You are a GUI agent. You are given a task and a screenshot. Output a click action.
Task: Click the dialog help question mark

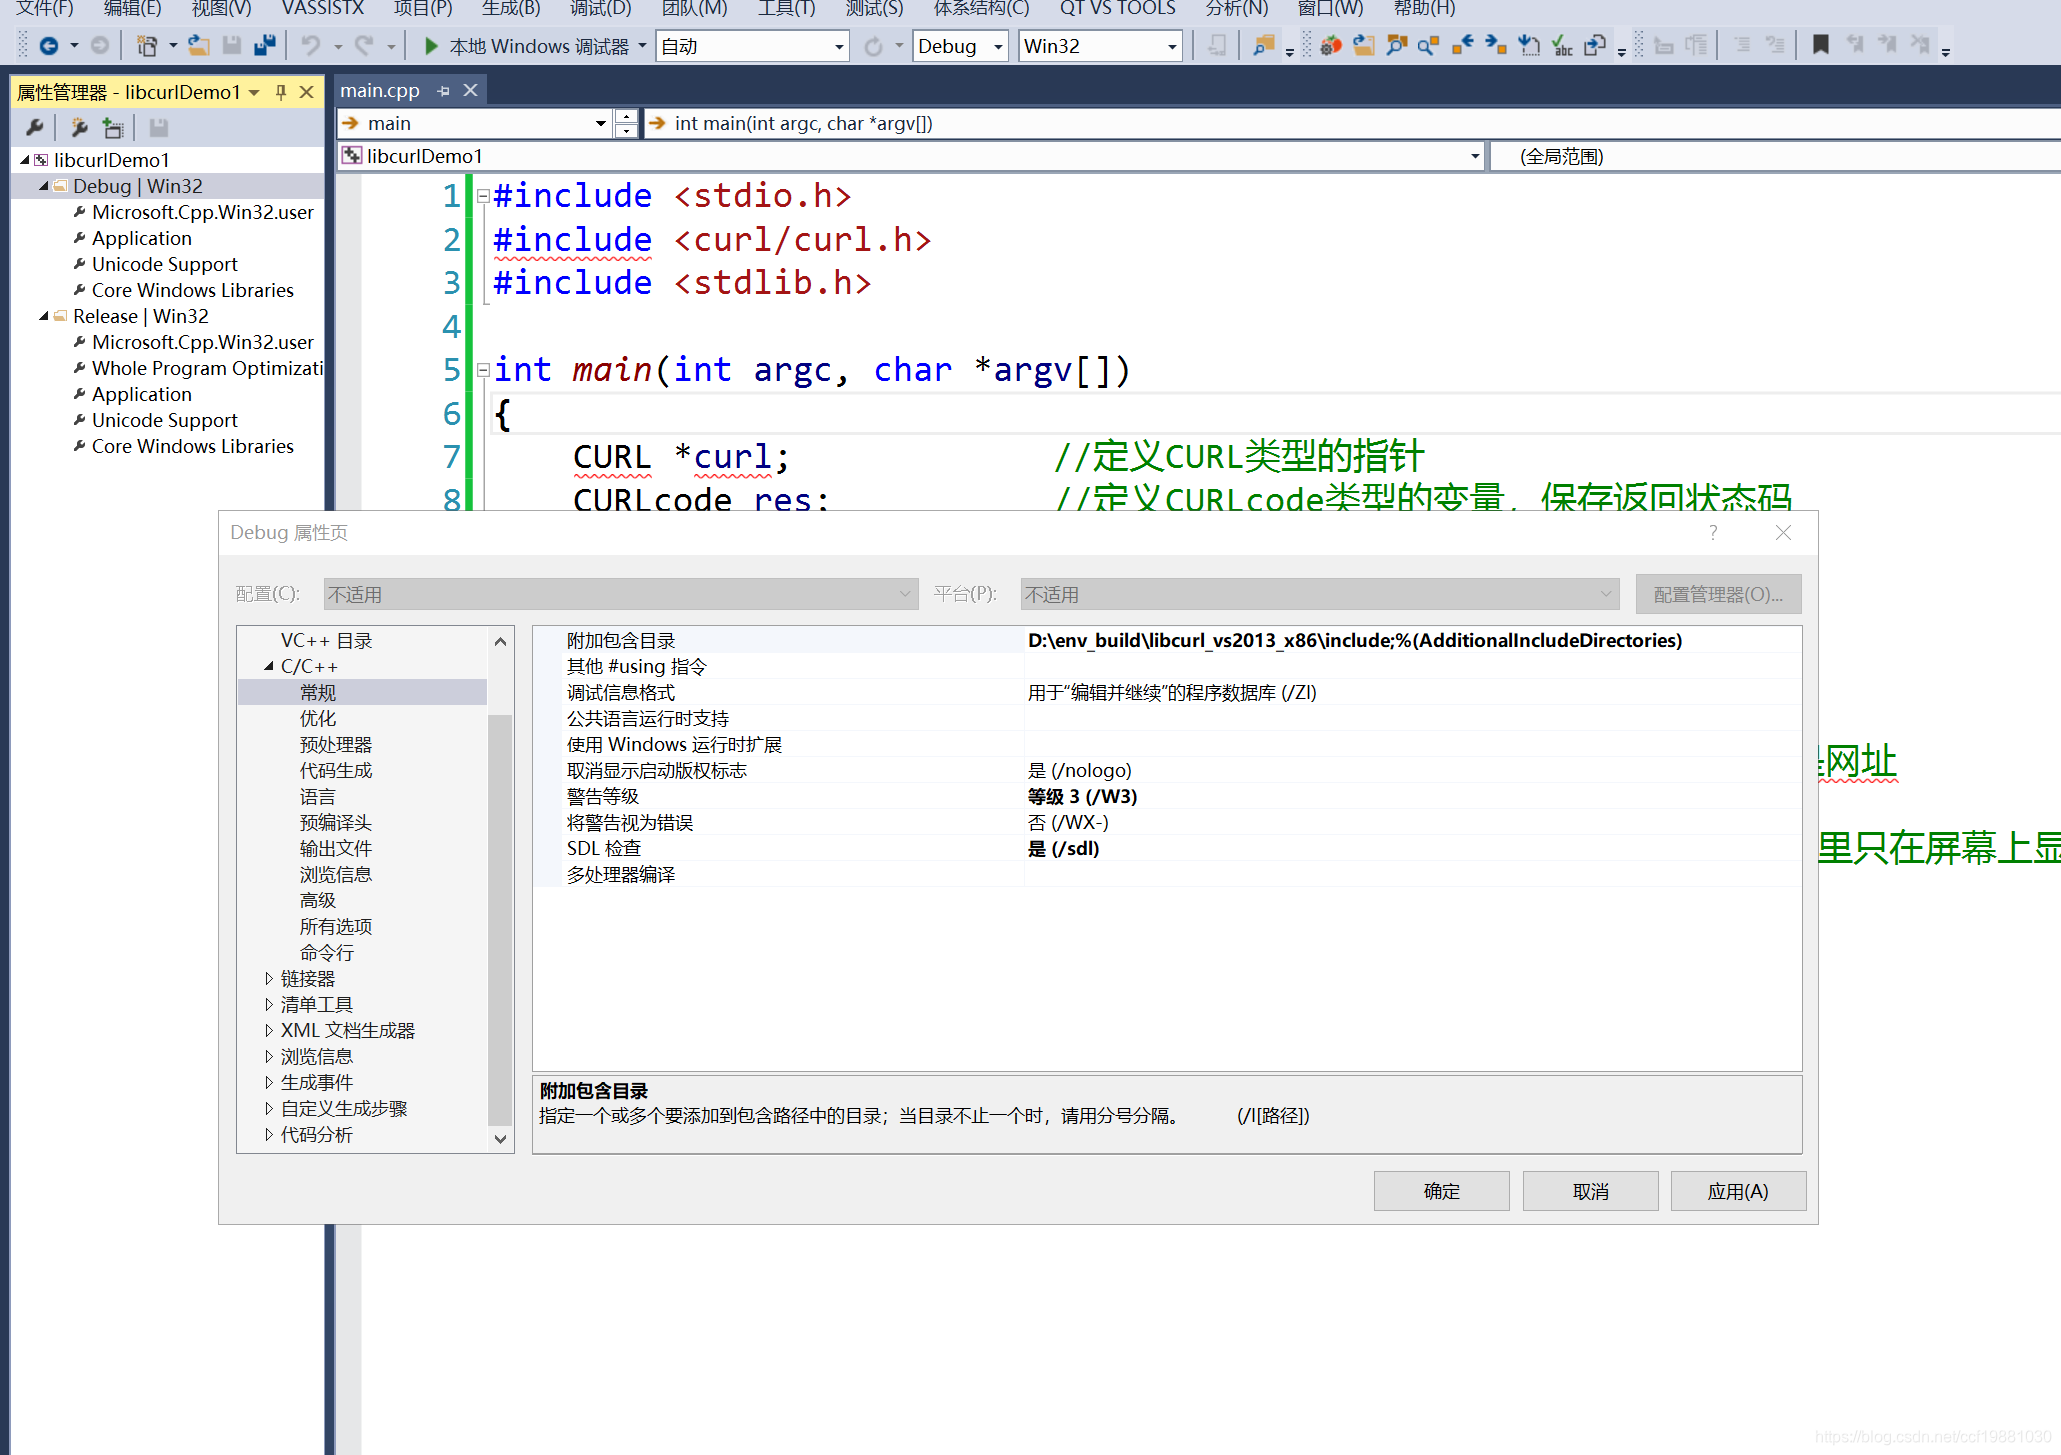click(1713, 532)
